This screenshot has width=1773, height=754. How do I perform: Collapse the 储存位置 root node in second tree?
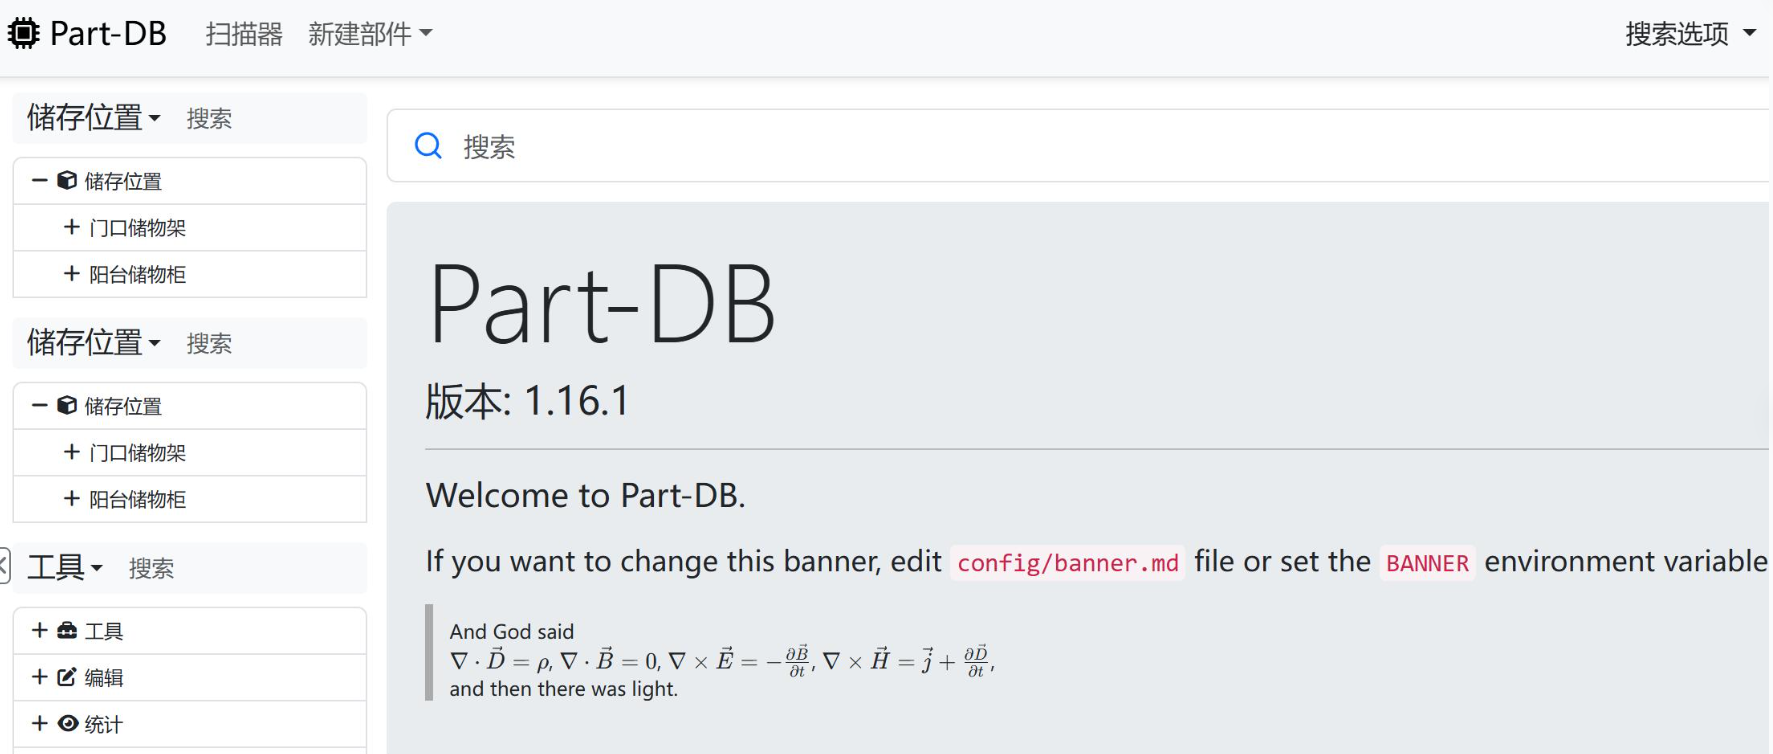tap(40, 405)
